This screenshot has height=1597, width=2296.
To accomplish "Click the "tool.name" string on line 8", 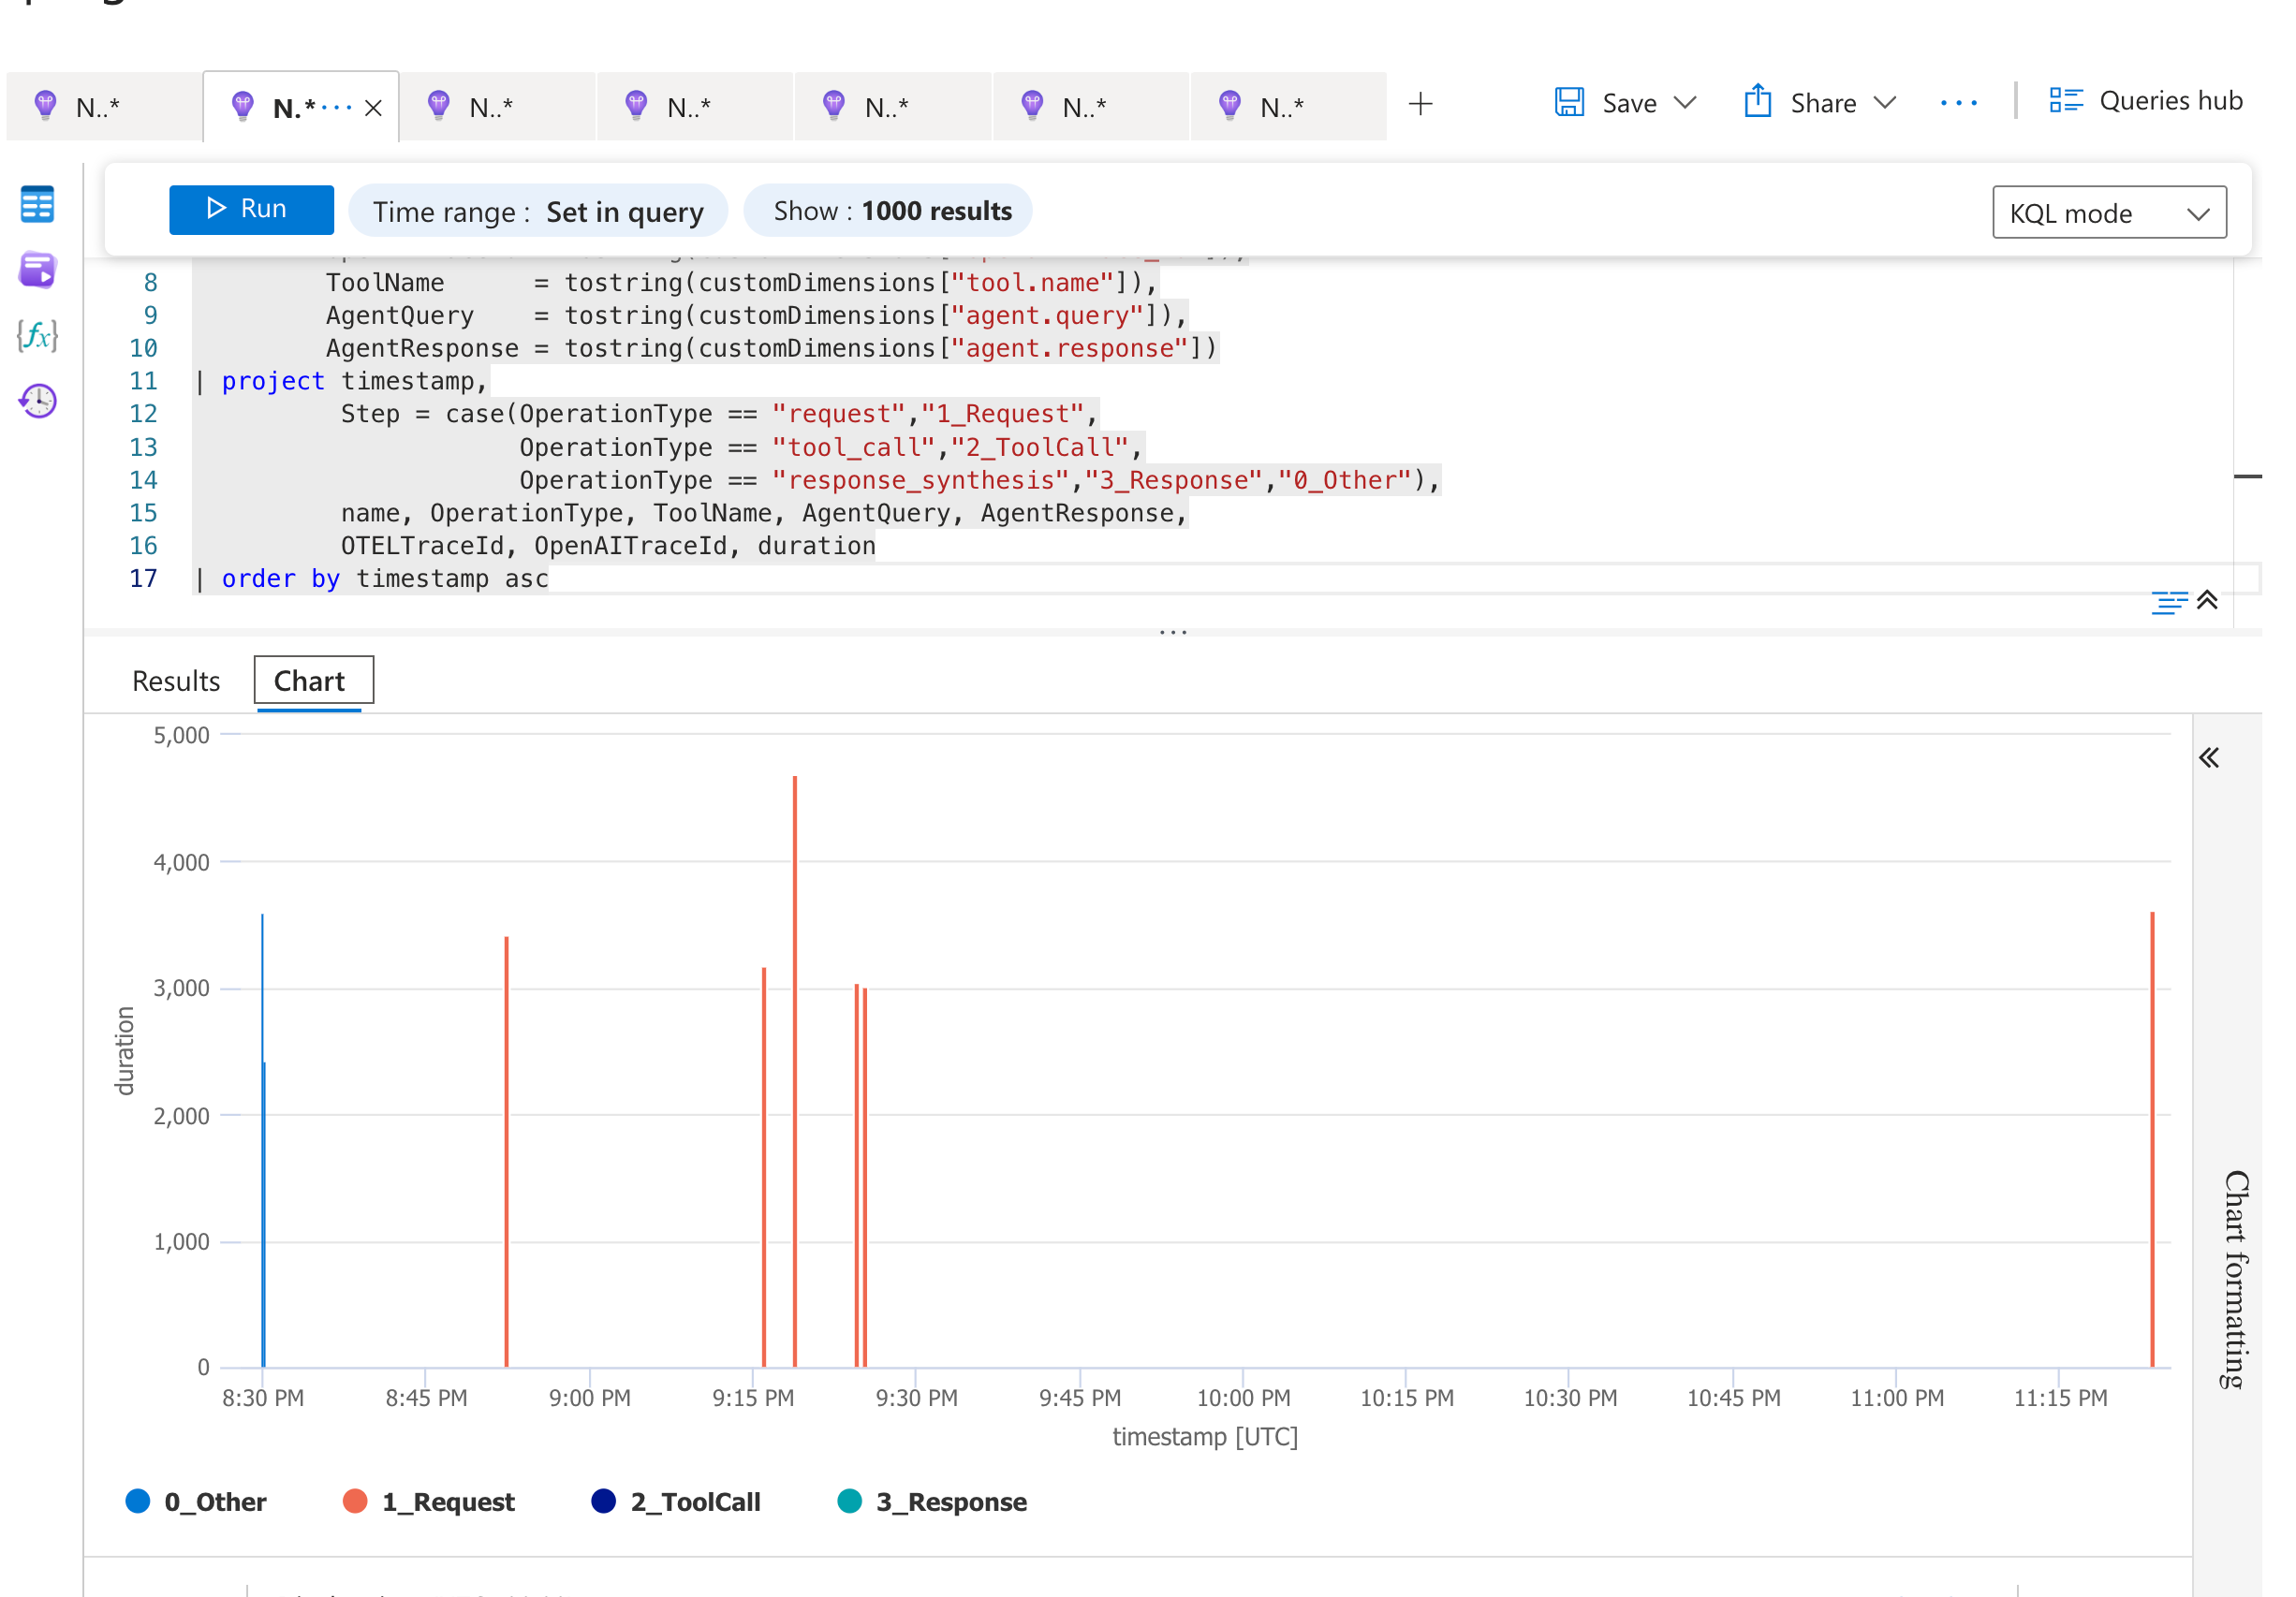I will tap(1032, 283).
